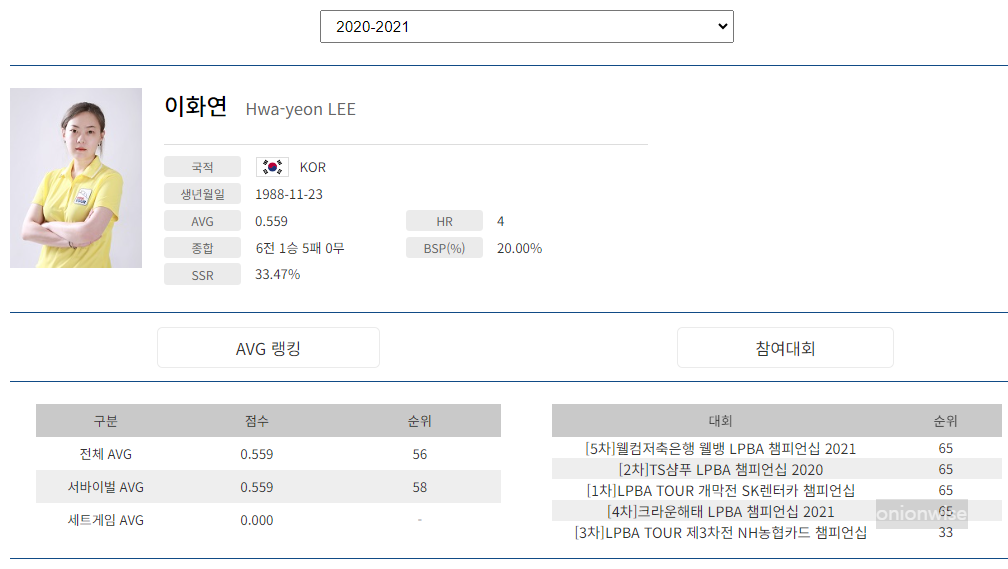Click the 국적 label
The width and height of the screenshot is (1008, 569).
(x=202, y=167)
